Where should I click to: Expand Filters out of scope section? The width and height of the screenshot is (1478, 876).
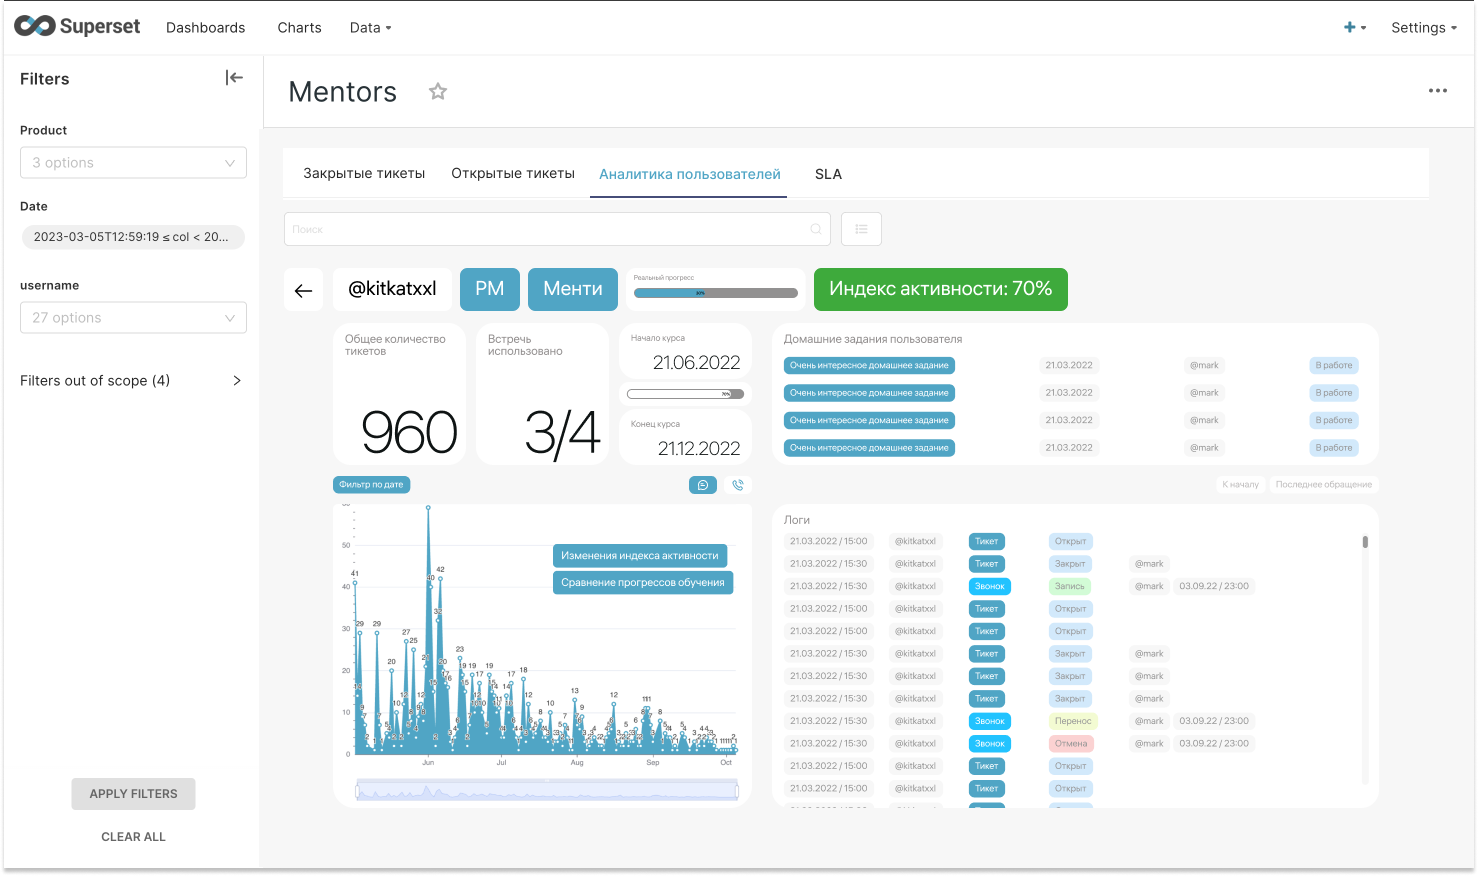tap(131, 381)
